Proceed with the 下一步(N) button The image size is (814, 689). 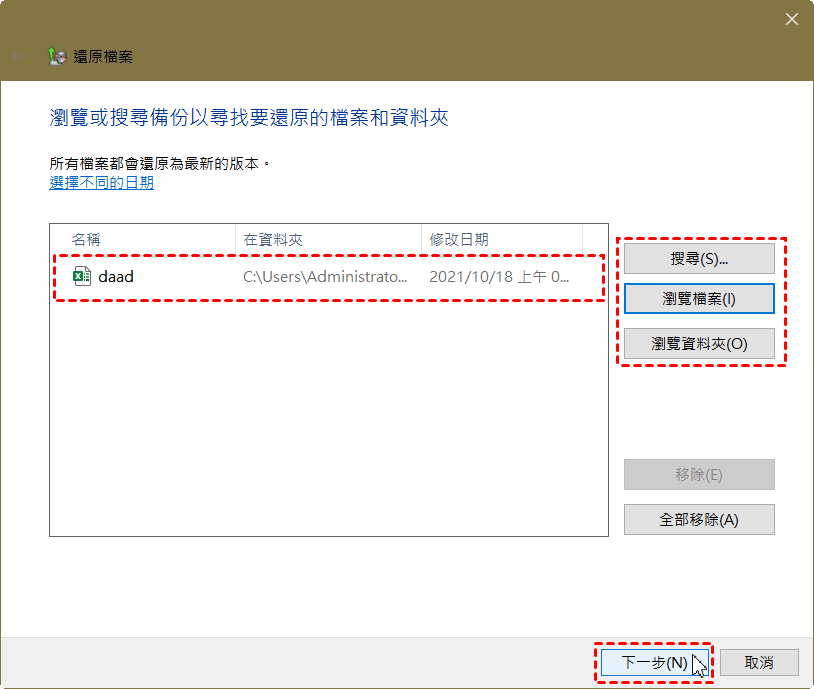(x=654, y=662)
